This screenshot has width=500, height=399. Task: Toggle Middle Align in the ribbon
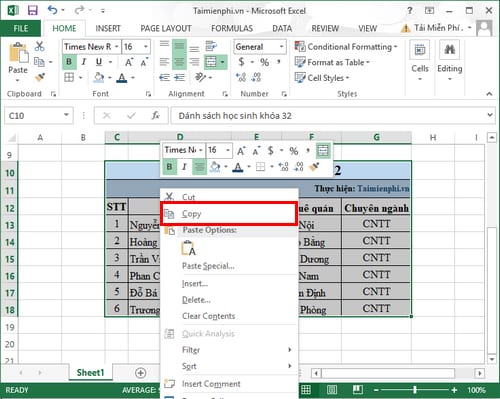tap(179, 46)
